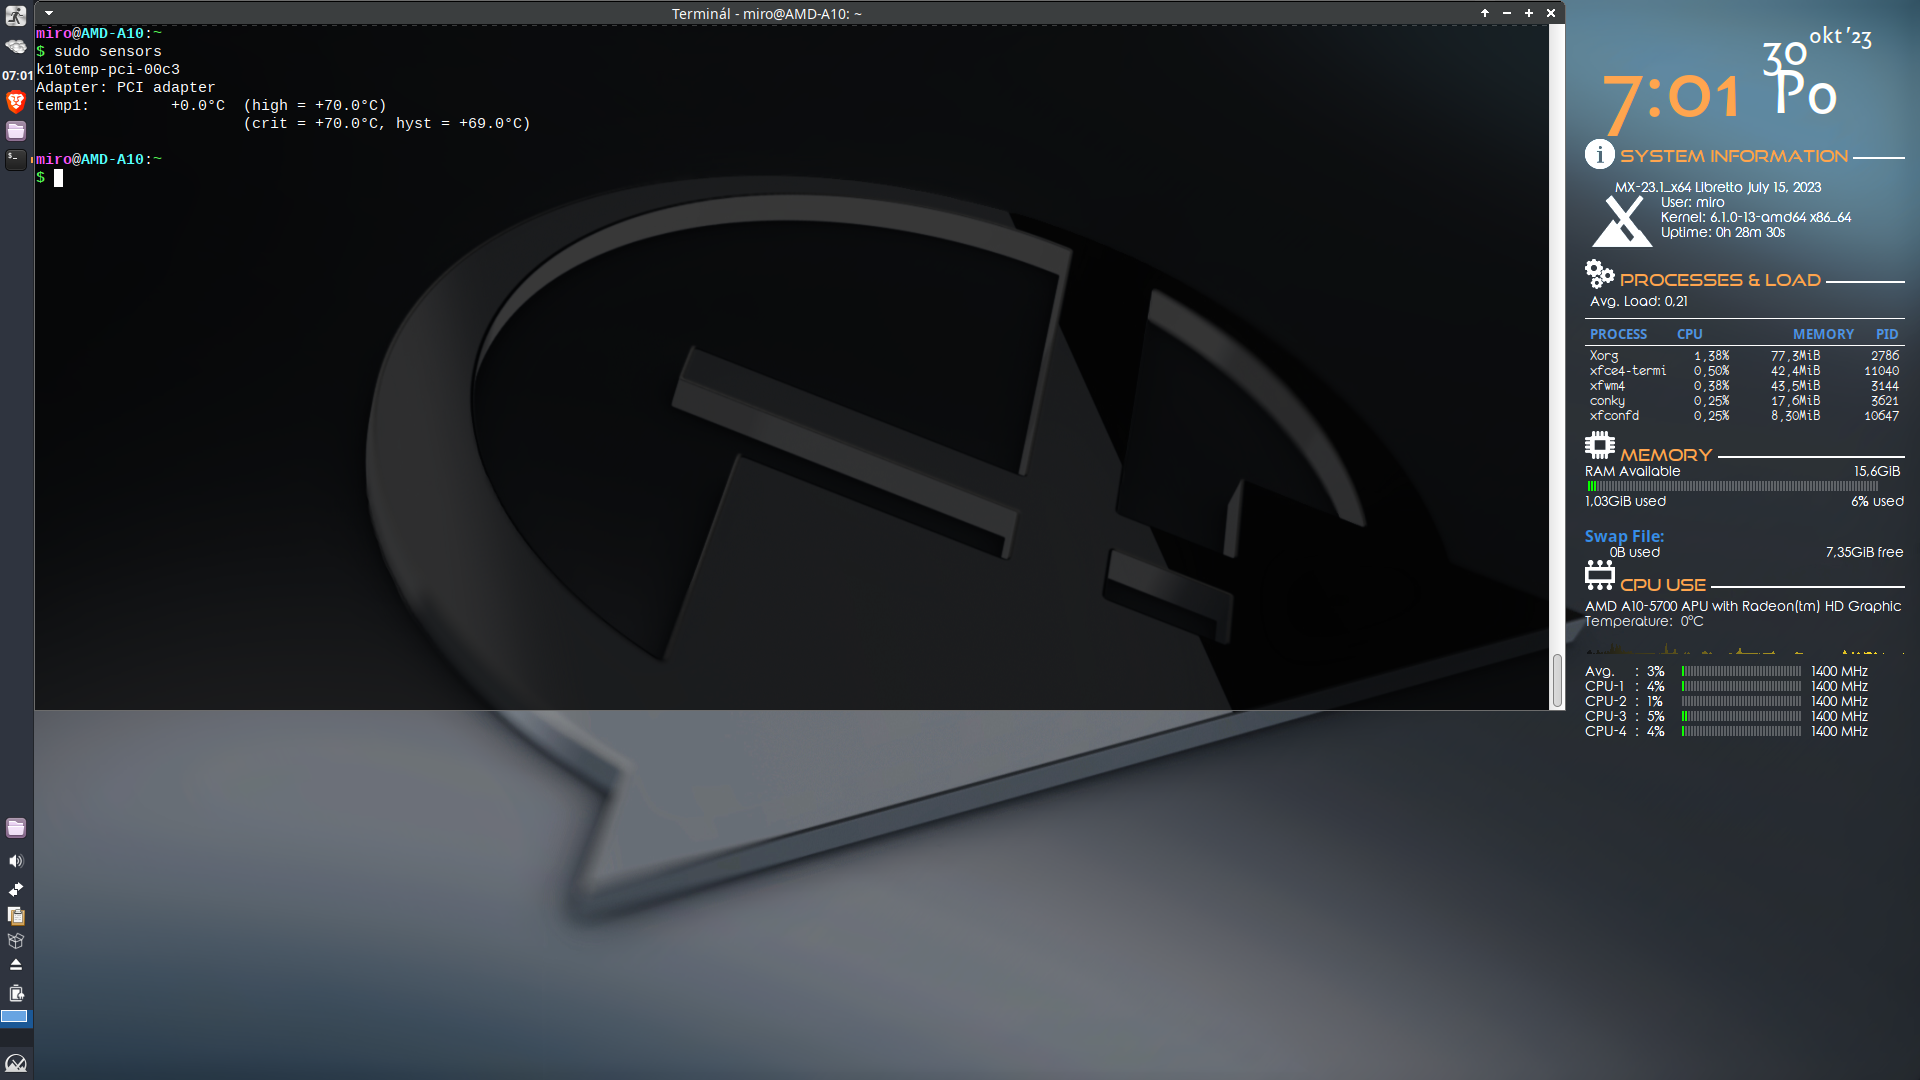The height and width of the screenshot is (1080, 1920).
Task: Open the file manager launcher below Brave
Action: [x=16, y=131]
